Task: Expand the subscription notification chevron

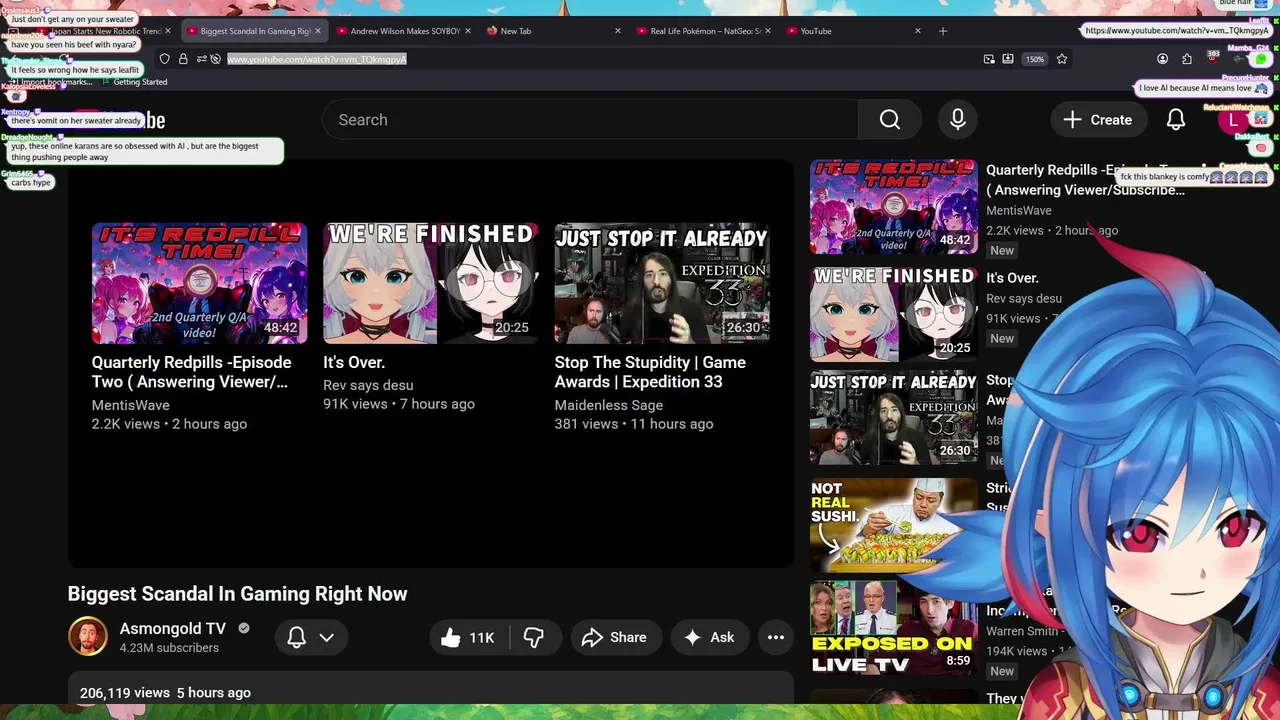Action: 326,637
